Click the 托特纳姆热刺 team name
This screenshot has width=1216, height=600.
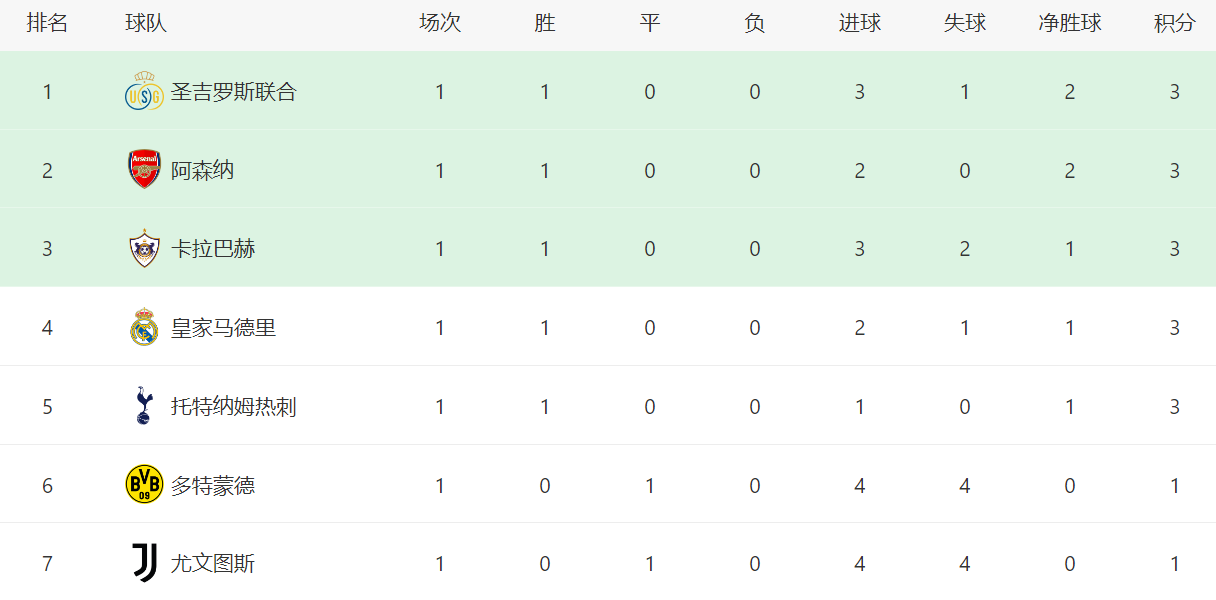pos(234,406)
